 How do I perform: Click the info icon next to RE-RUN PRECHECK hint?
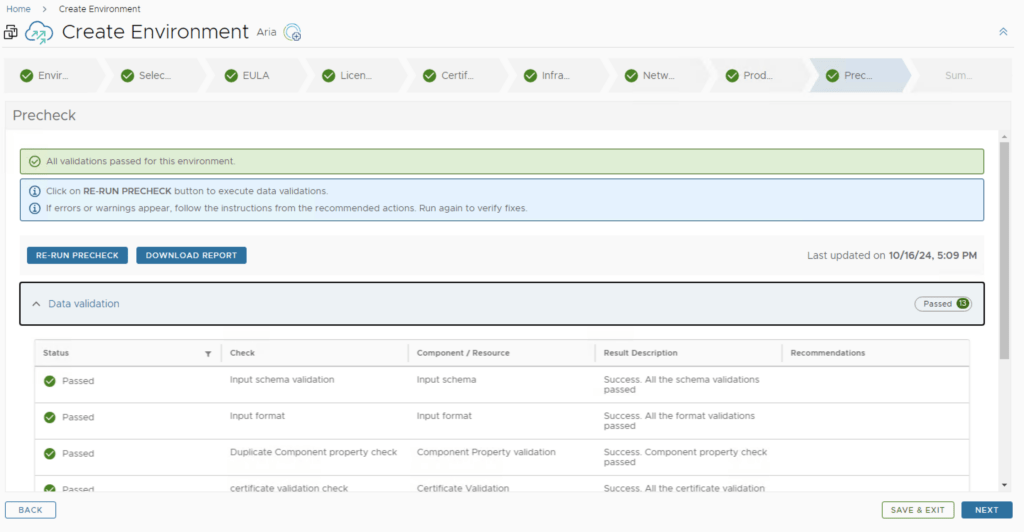coord(35,191)
